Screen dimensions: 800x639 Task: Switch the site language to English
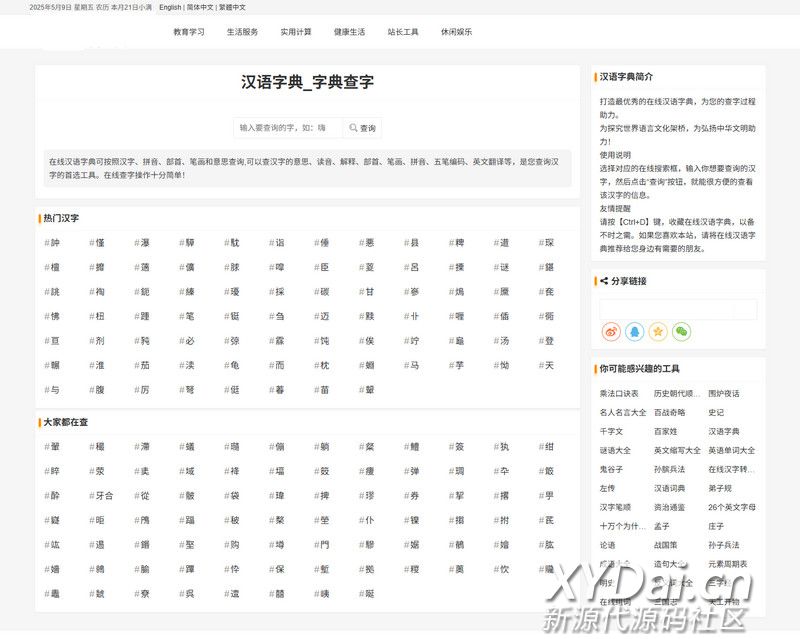(x=170, y=7)
